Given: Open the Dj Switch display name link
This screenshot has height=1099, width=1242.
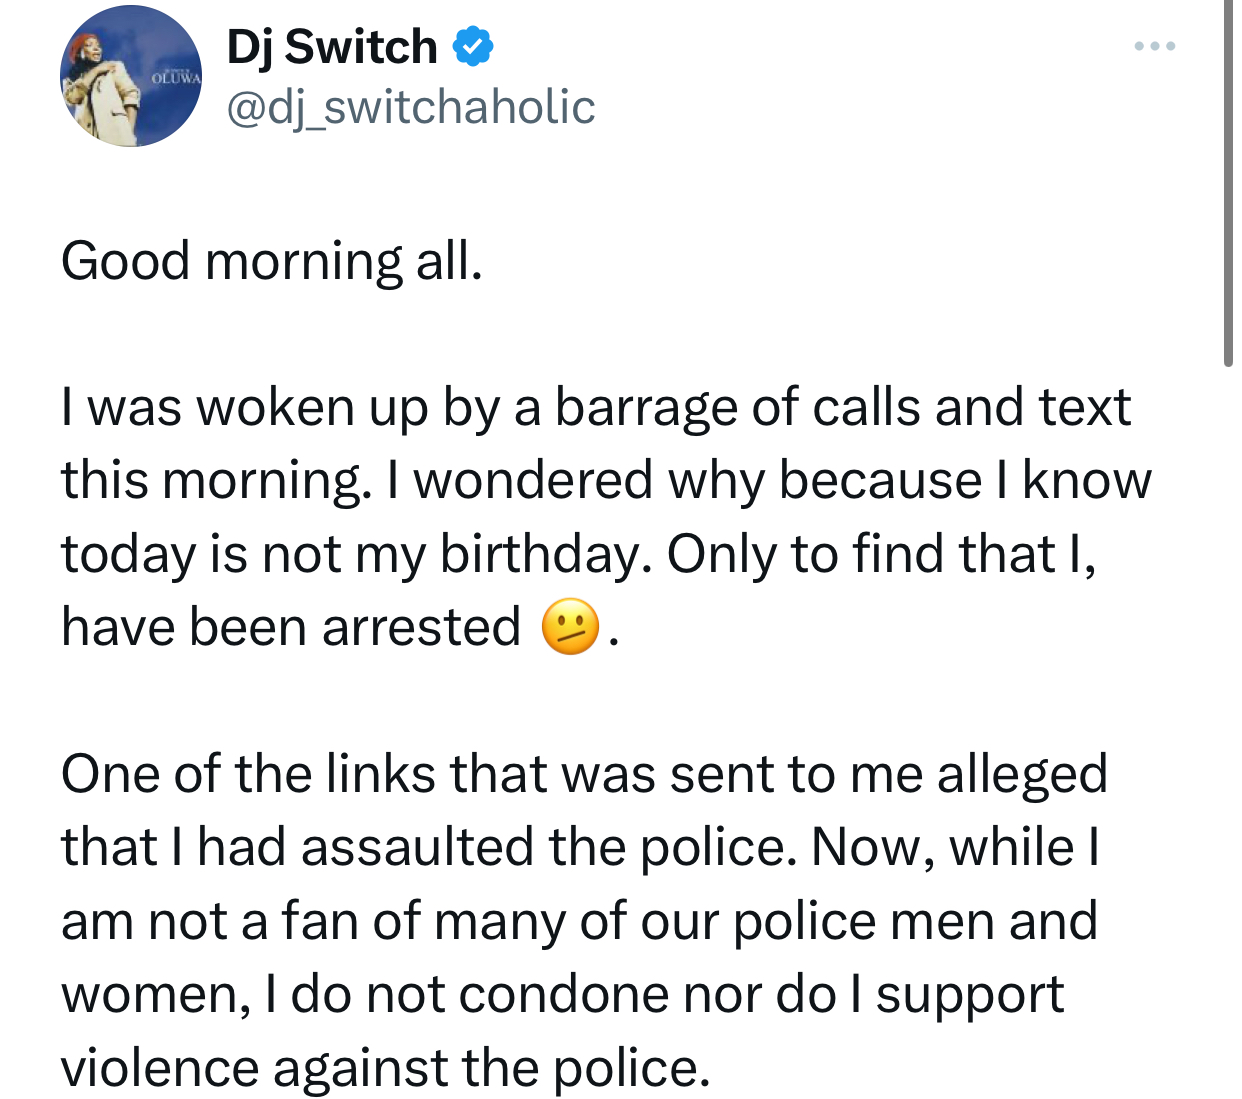Looking at the screenshot, I should pos(332,47).
